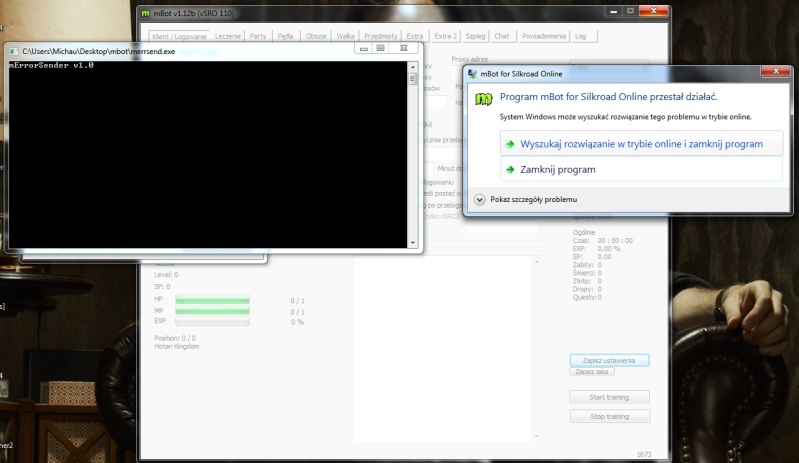The width and height of the screenshot is (799, 463).
Task: Click the Position: 0 / 0 text
Action: (175, 338)
